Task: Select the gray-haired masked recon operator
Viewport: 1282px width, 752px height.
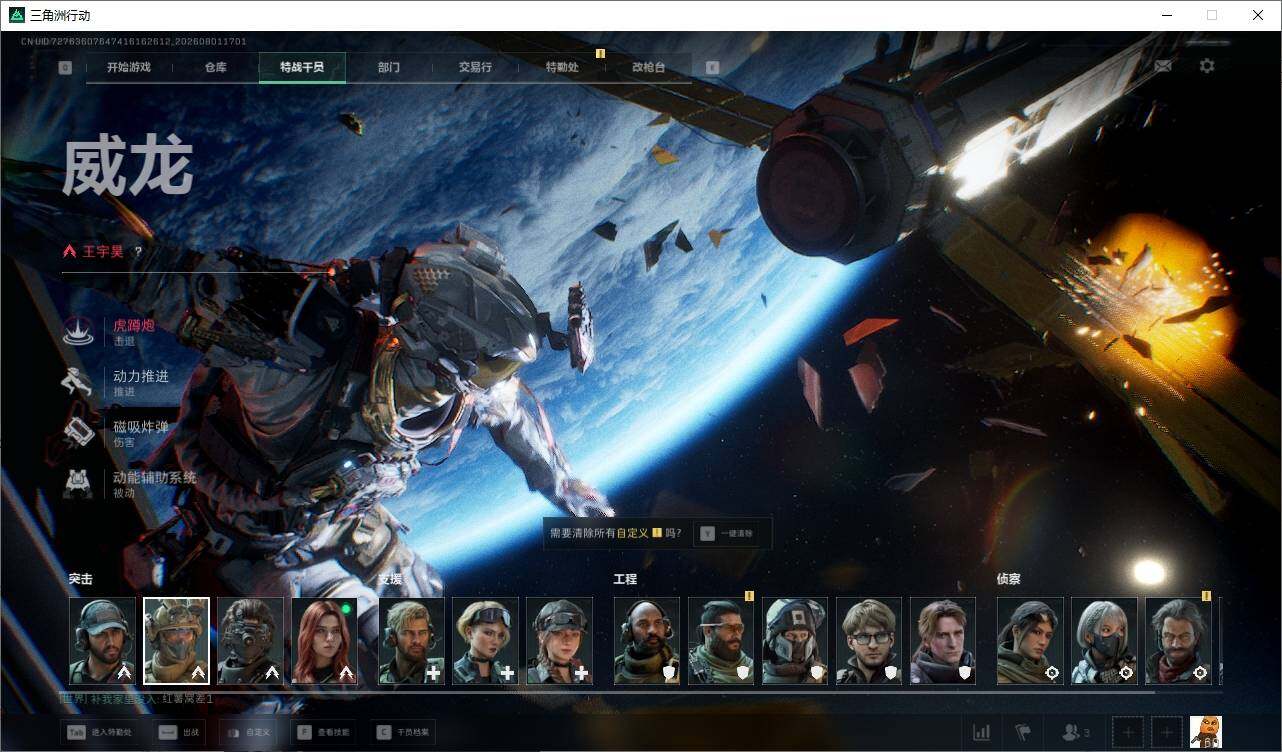Action: pos(1105,641)
